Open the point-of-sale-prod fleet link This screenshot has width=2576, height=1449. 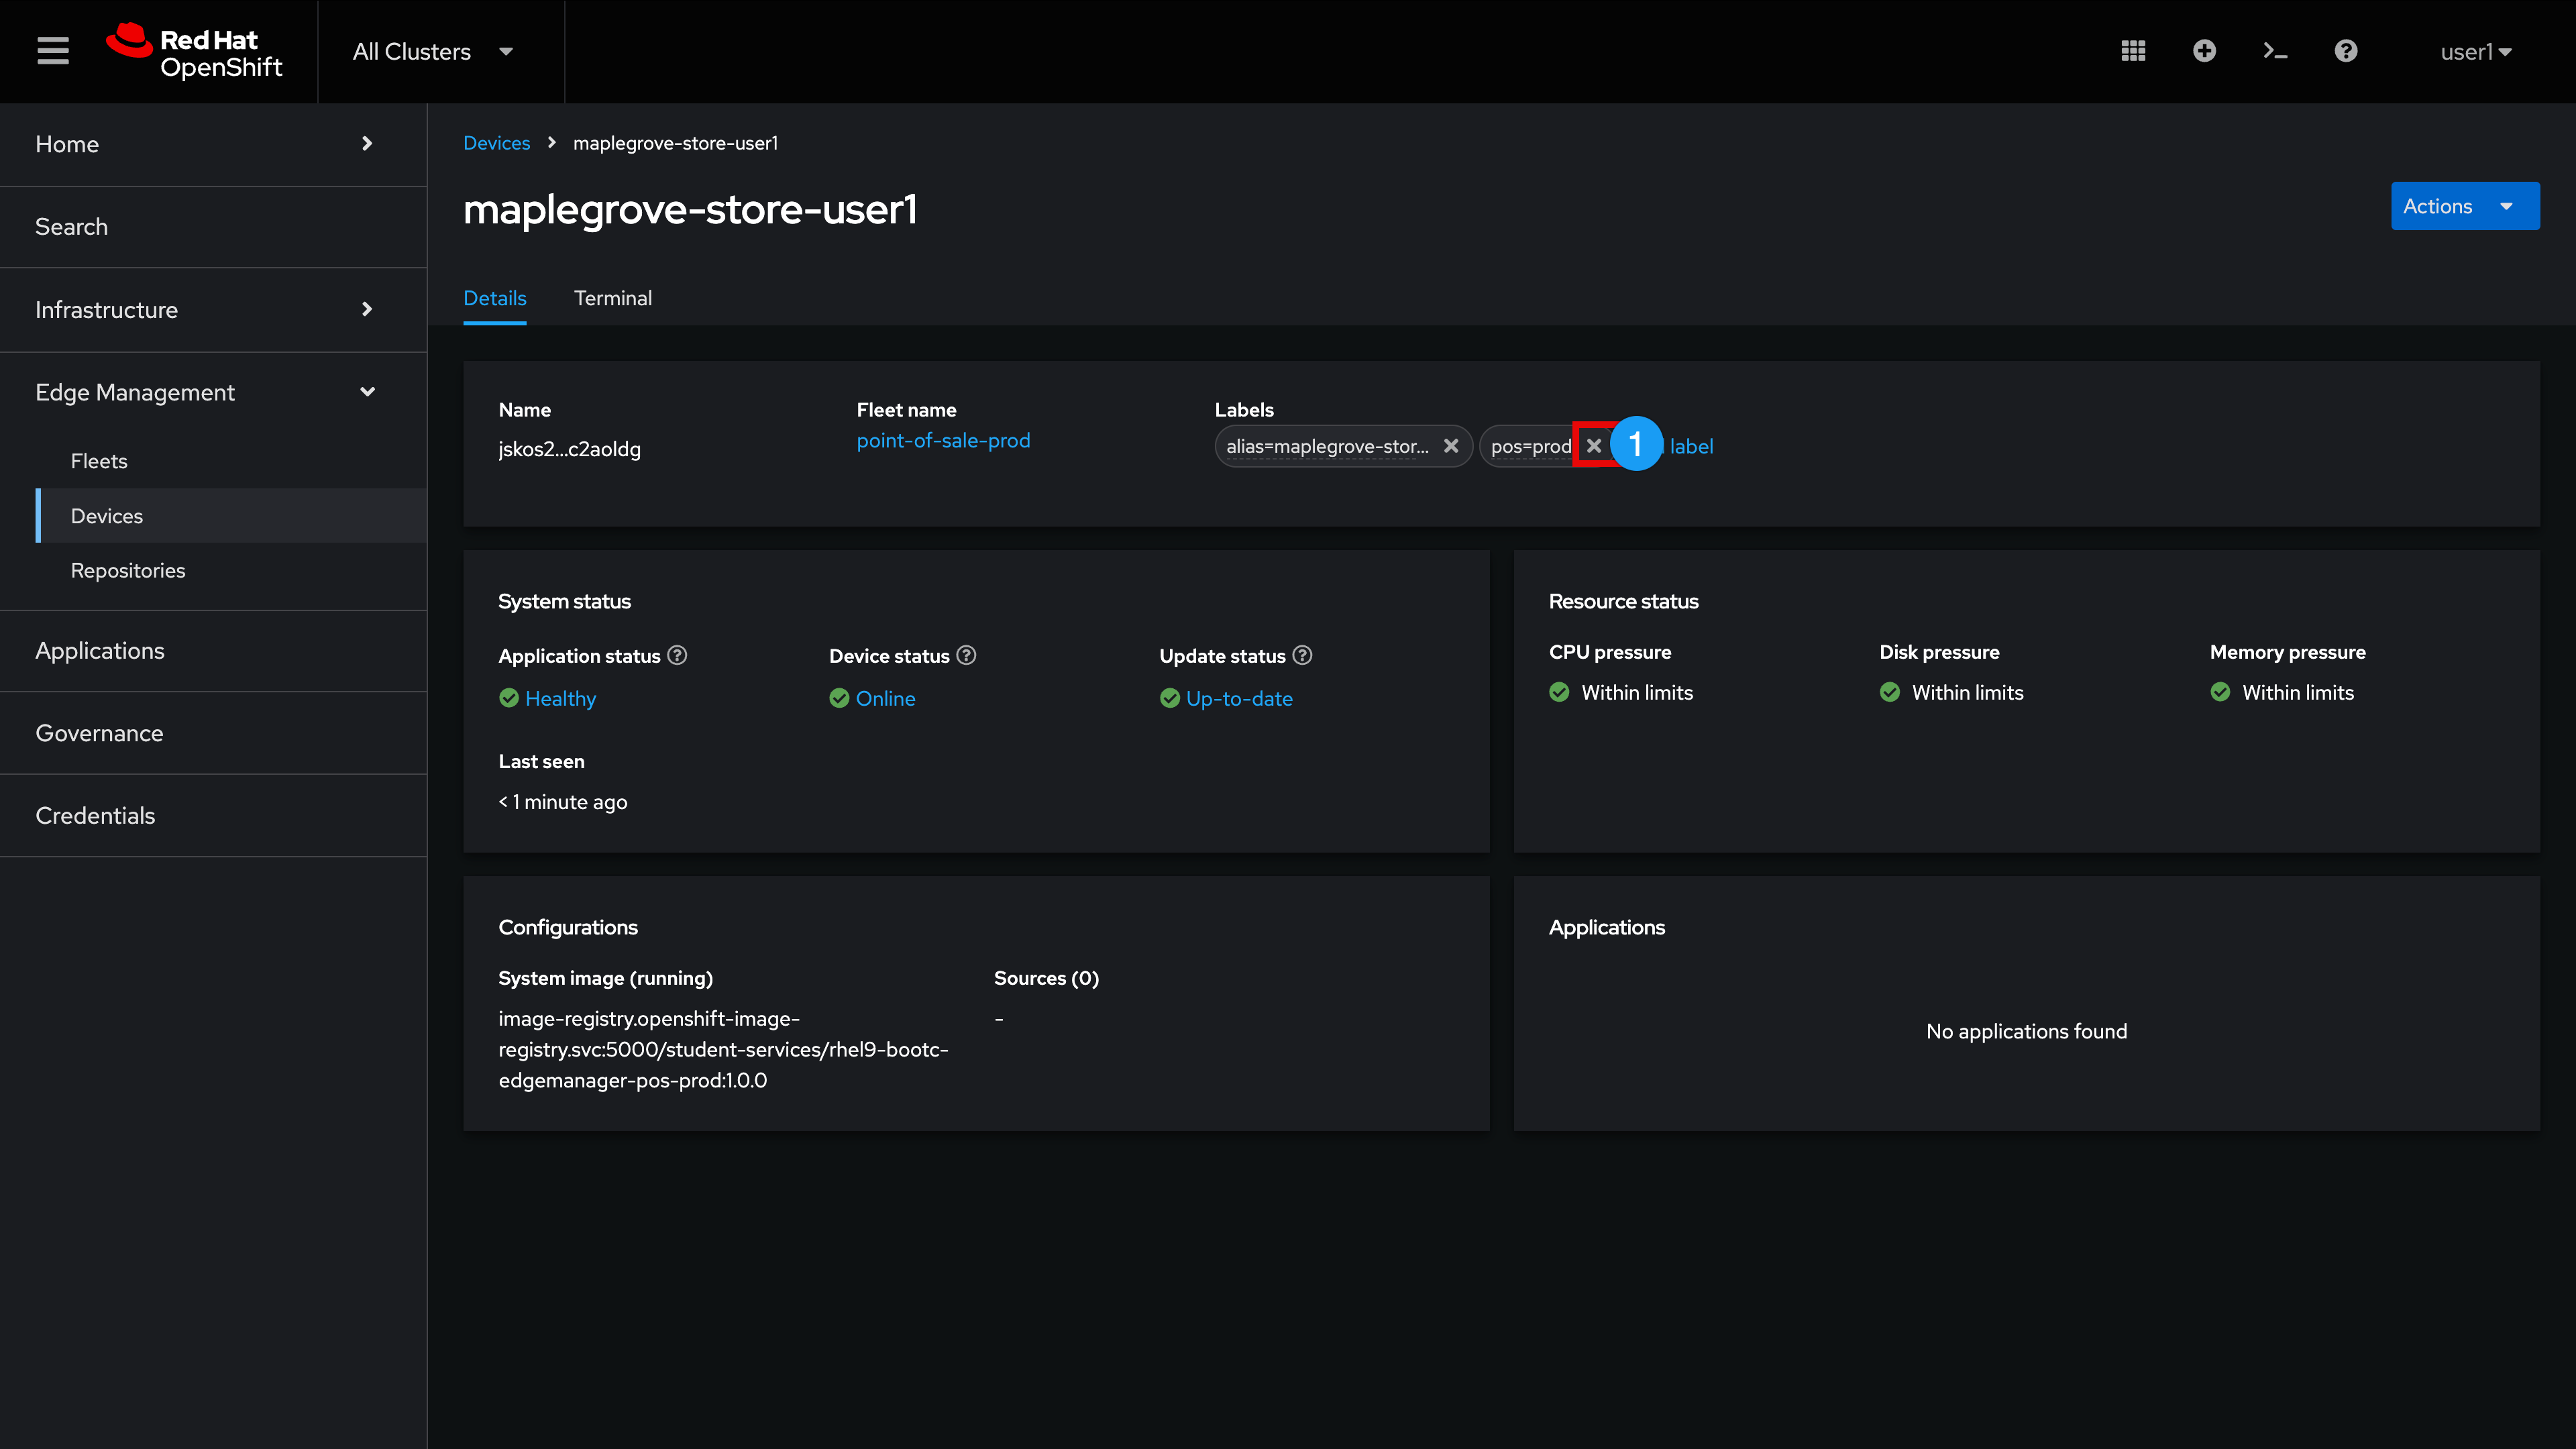pos(943,440)
